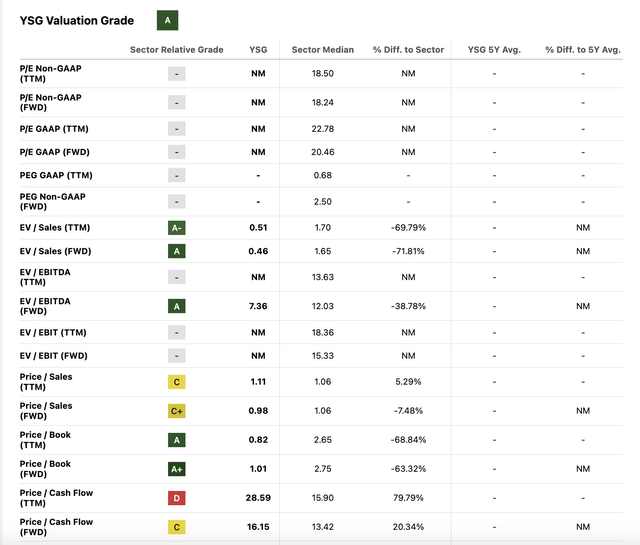Viewport: 640px width, 545px height.
Task: Click the A- grade badge for EV / Sales (TTM)
Action: [177, 228]
